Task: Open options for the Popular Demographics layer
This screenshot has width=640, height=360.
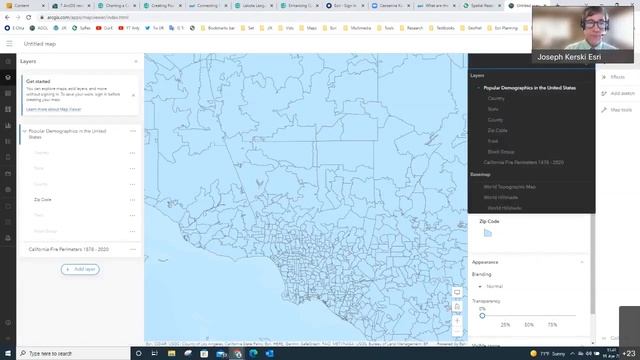Action: 133,131
